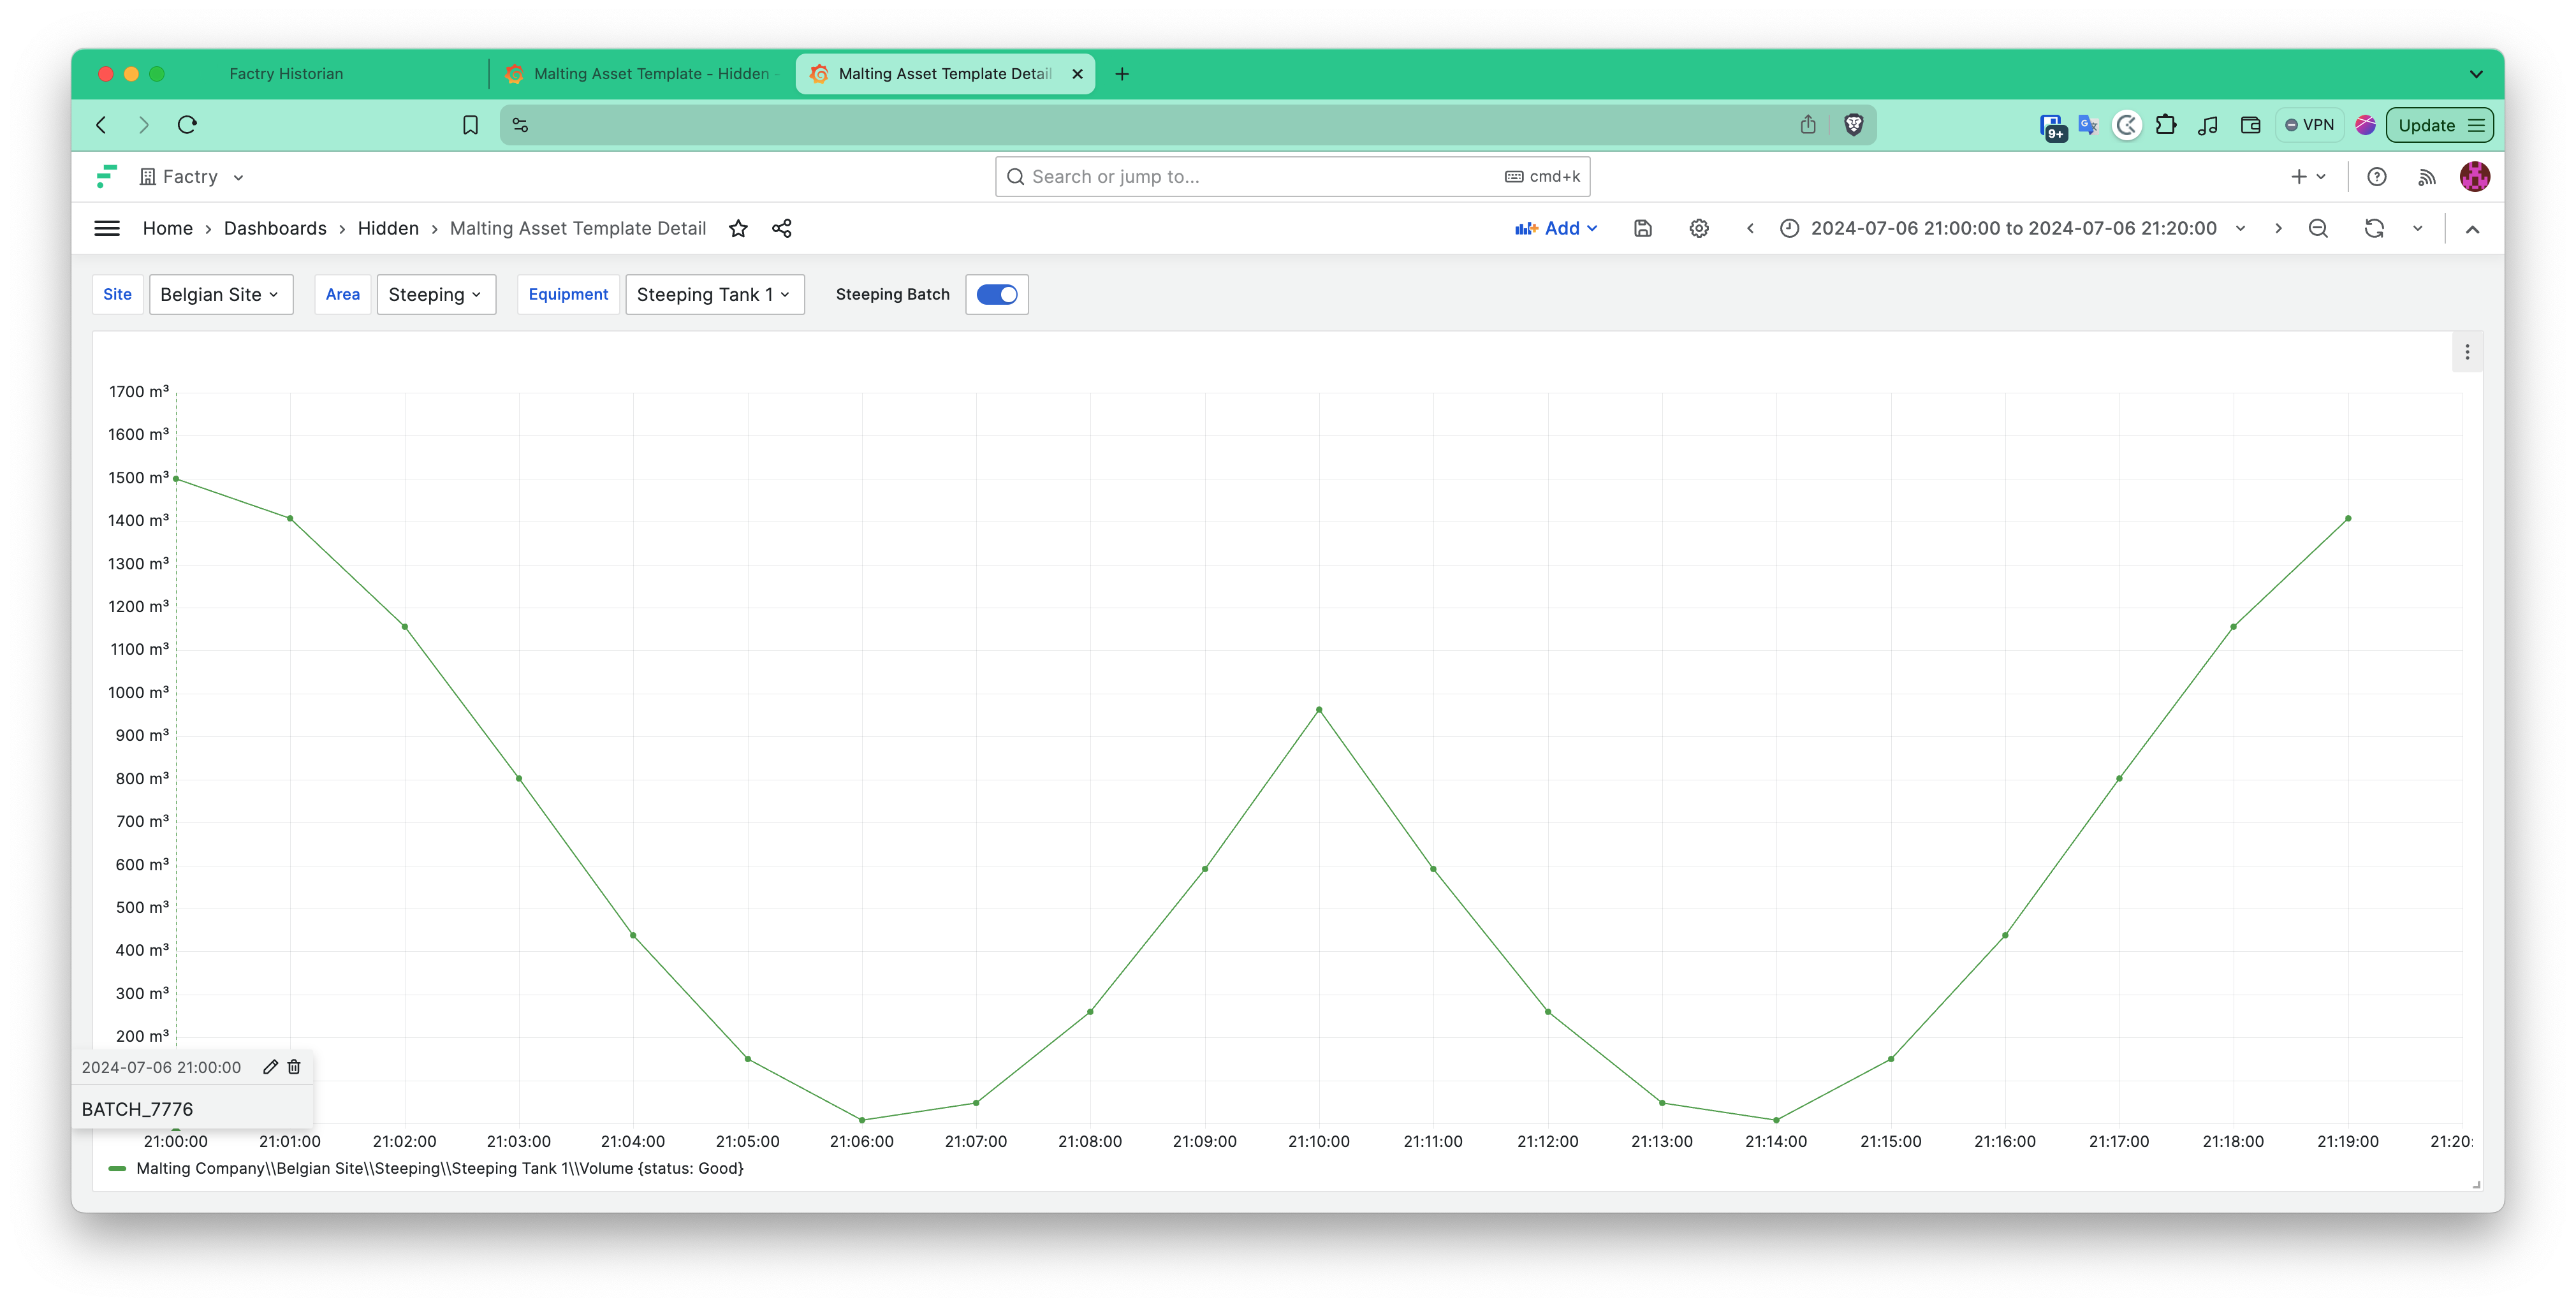Go forward in browser history

144,125
